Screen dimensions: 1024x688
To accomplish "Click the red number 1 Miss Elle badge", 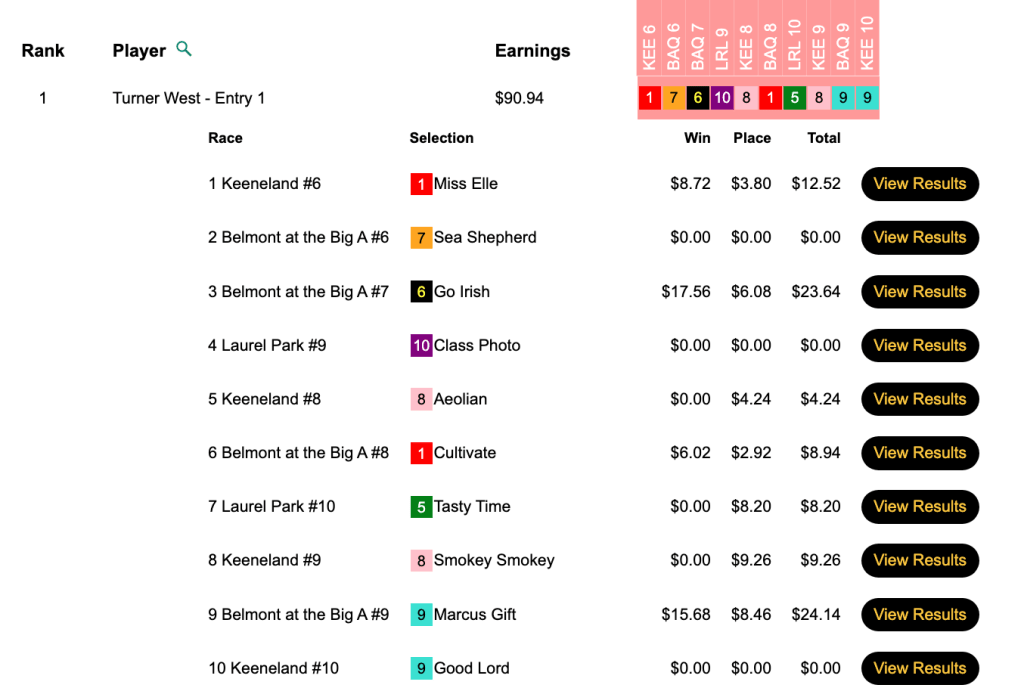I will coord(421,184).
